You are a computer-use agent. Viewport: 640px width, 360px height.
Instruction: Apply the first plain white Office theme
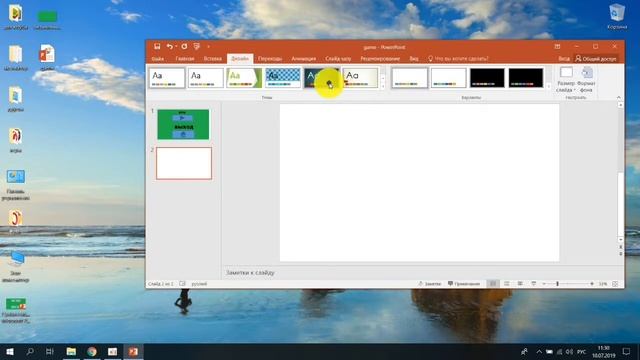[x=167, y=78]
